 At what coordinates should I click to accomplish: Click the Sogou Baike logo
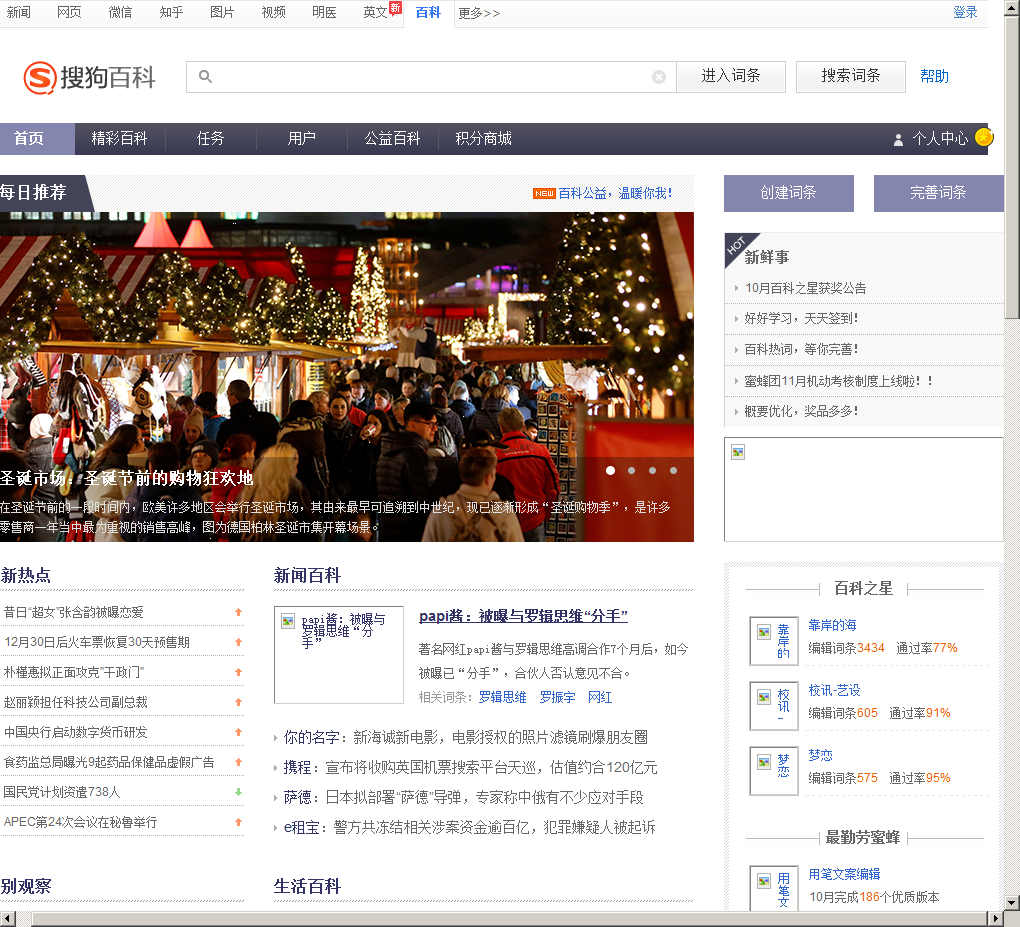pos(90,77)
